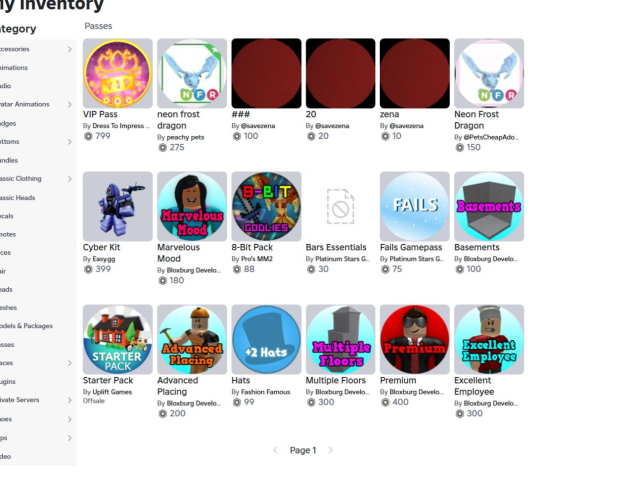Select the Premium pass icon
633x478 pixels.
(415, 339)
